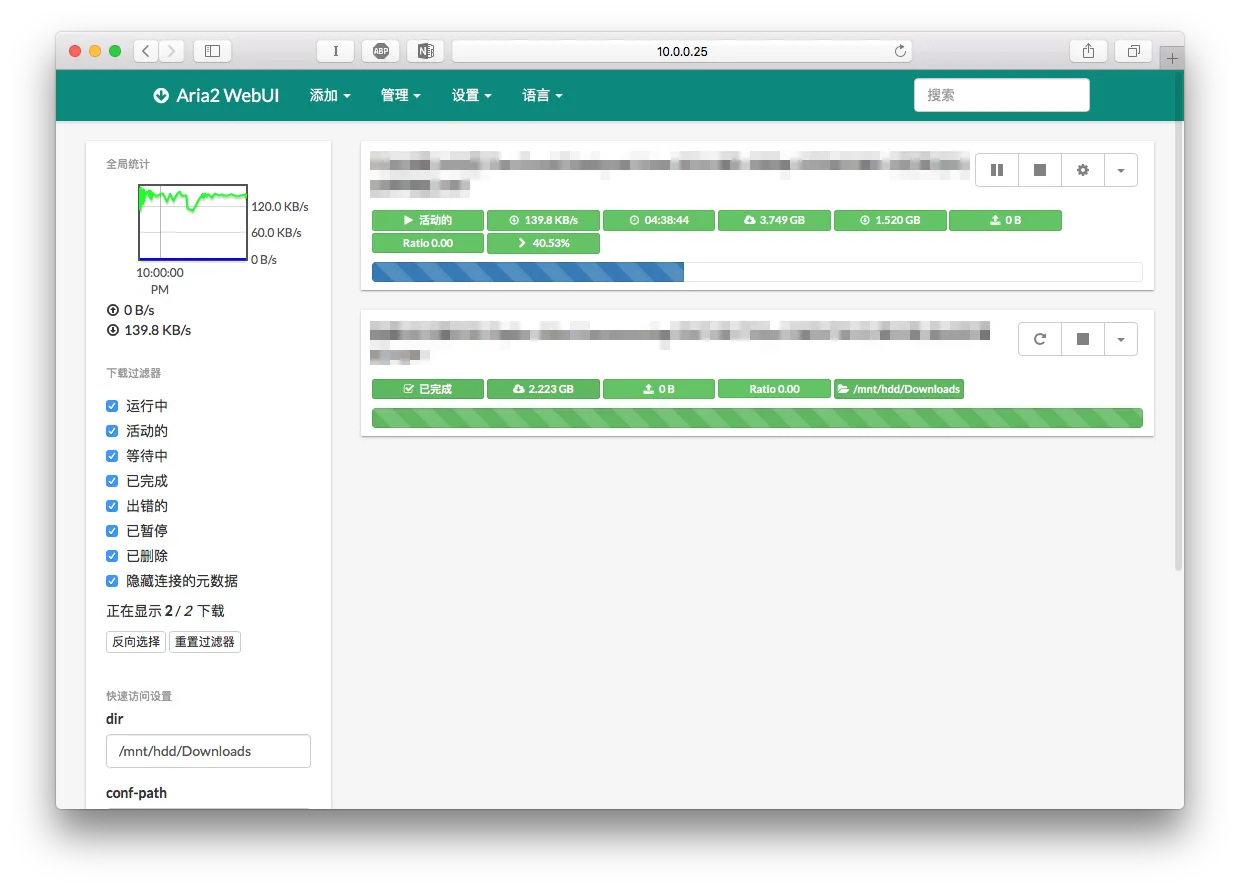
Task: Open the gear settings for the active download
Action: (1082, 171)
